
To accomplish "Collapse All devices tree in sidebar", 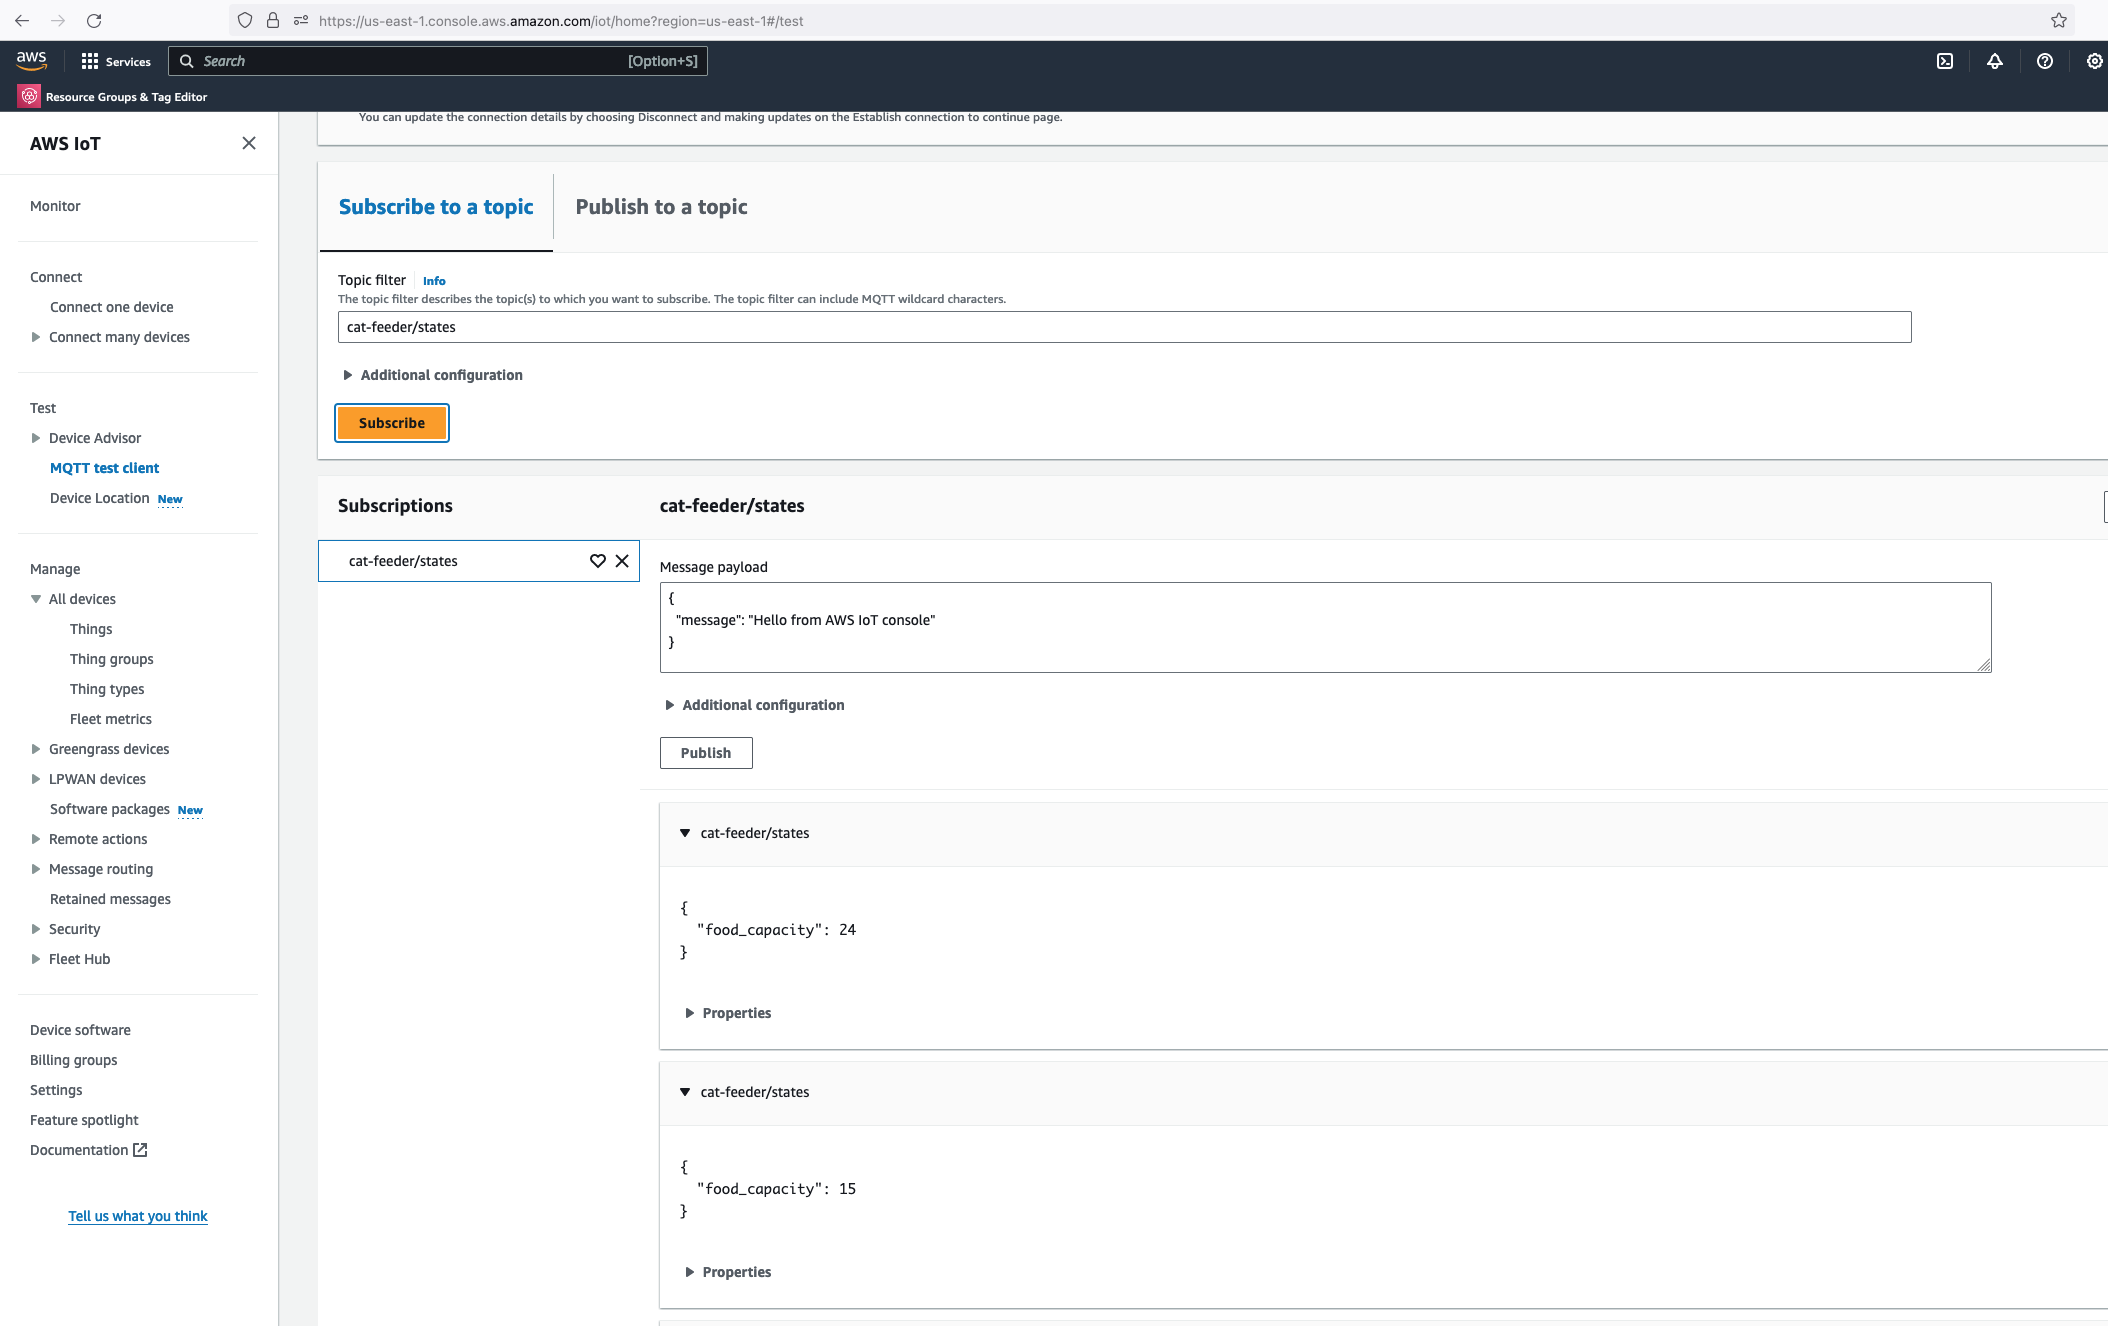I will click(x=36, y=599).
